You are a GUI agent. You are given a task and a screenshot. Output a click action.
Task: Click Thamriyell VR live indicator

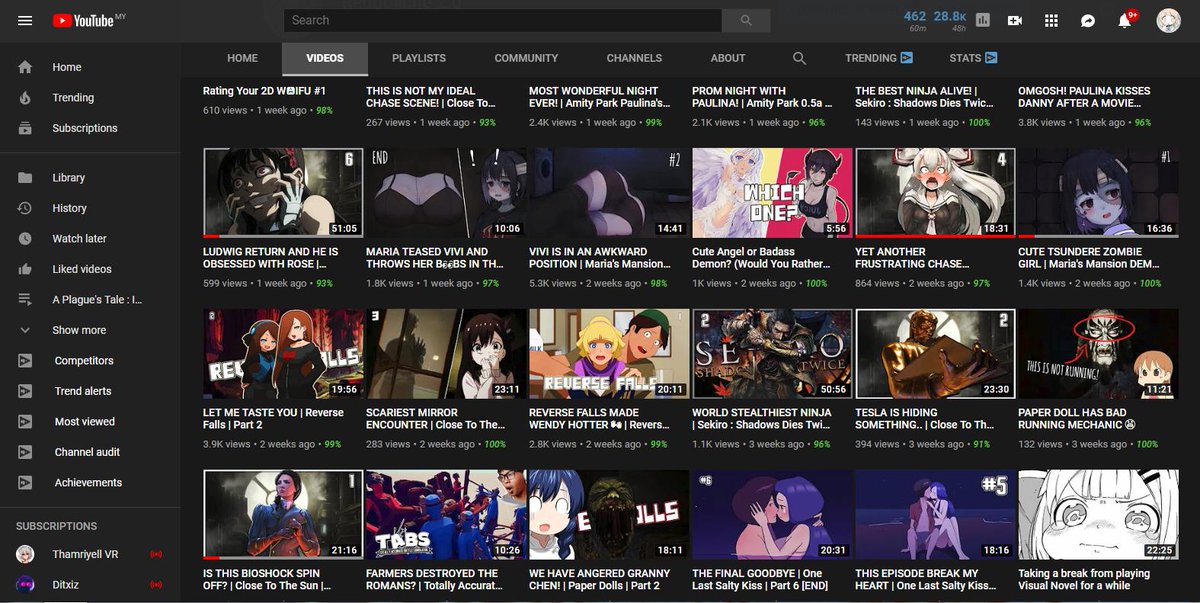[155, 554]
